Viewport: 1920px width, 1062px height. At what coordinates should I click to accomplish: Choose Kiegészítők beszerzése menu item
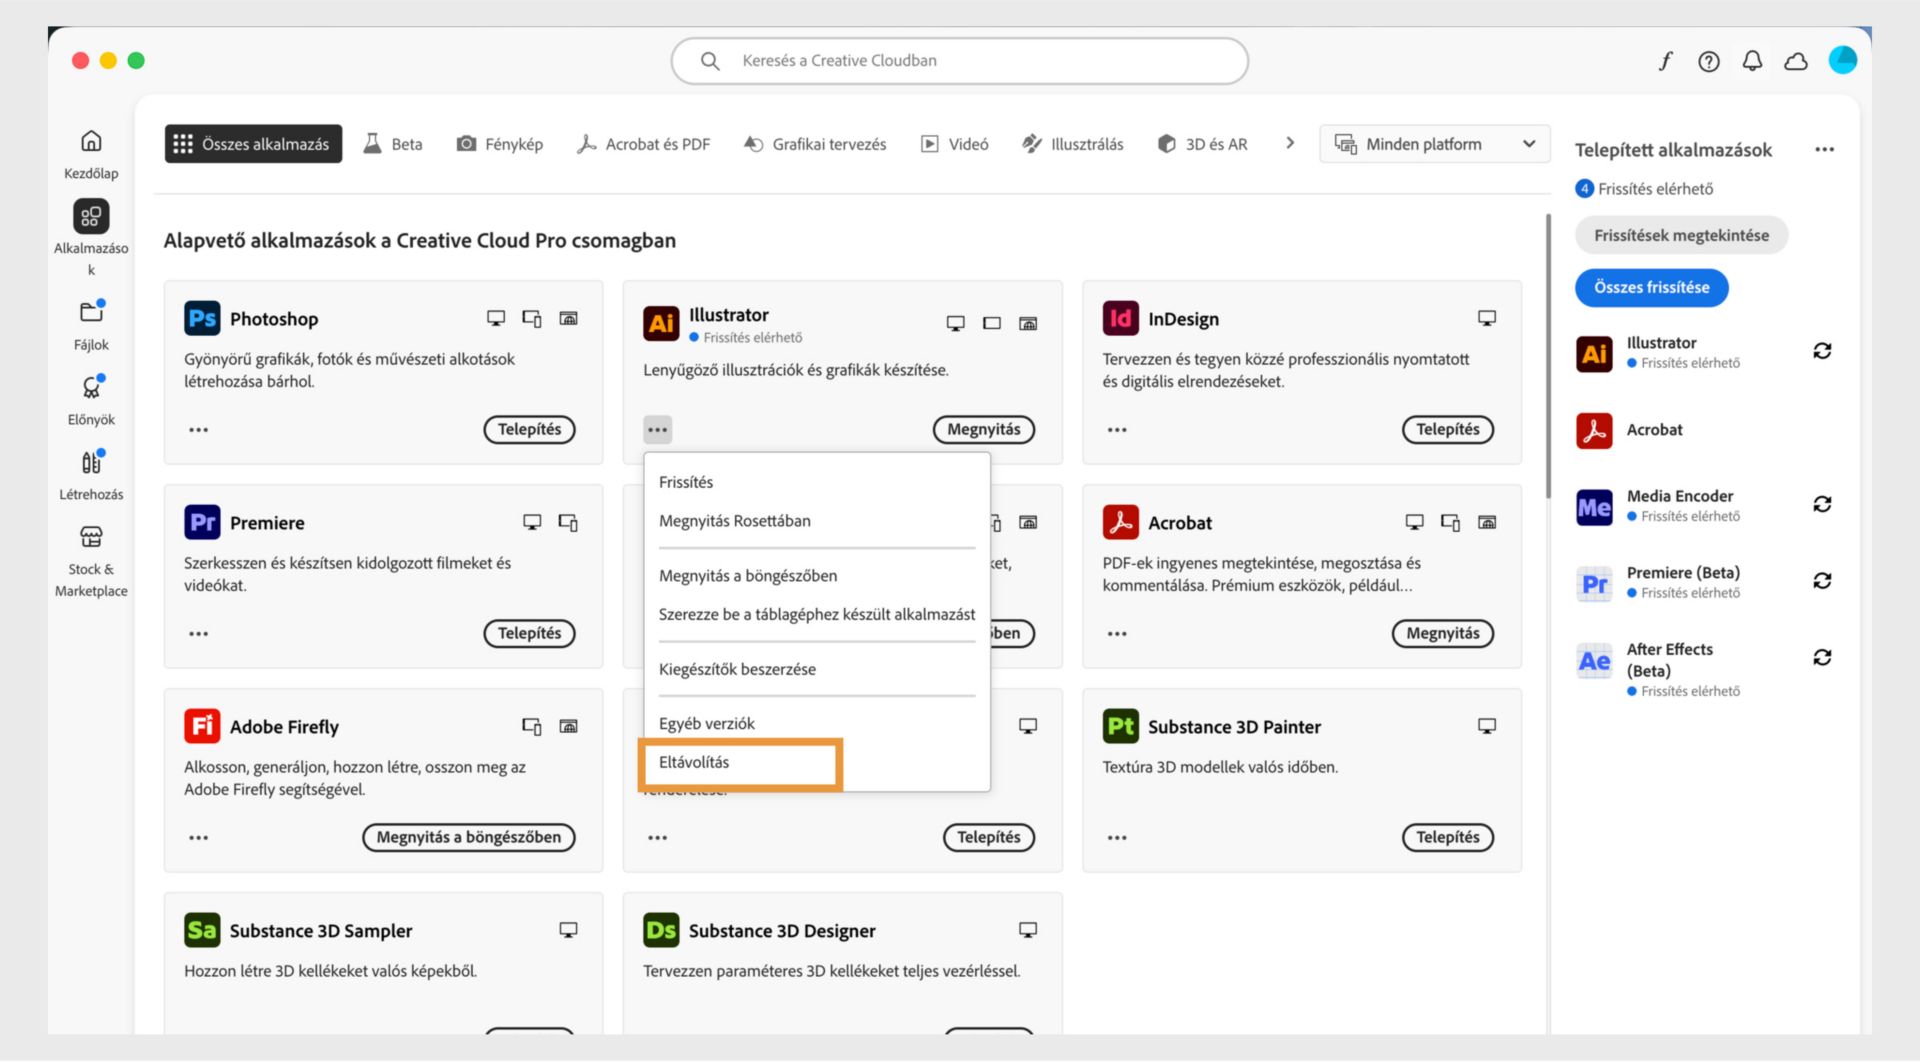817,670
